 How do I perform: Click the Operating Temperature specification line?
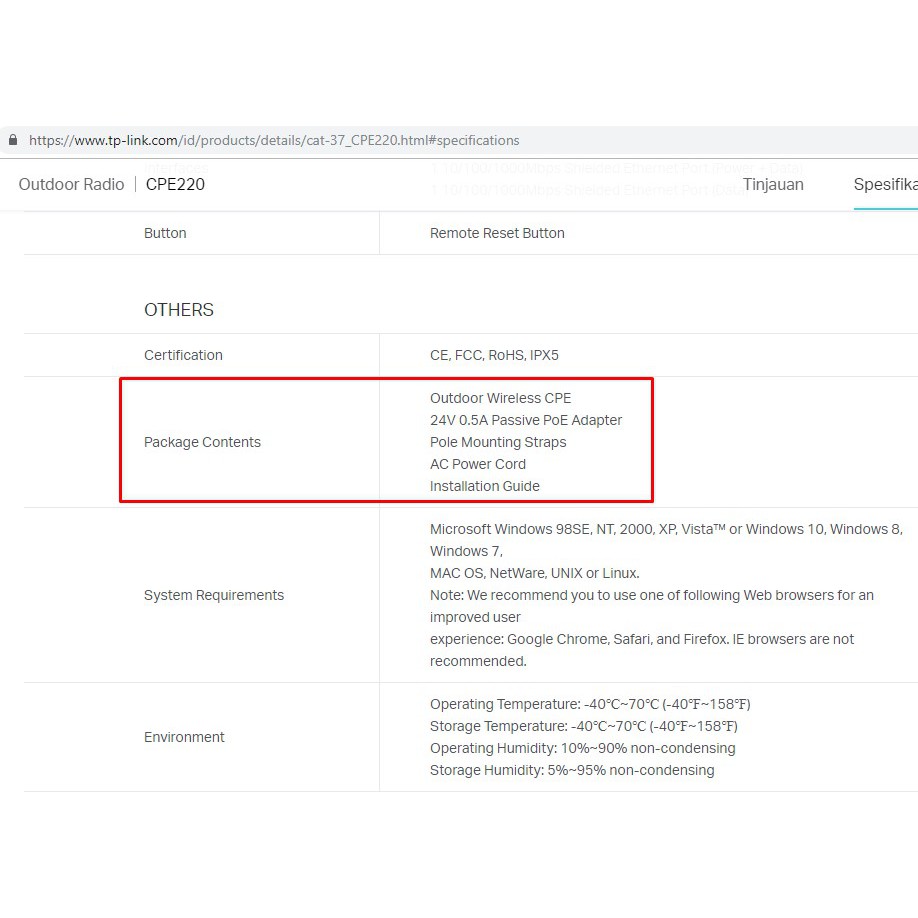click(x=590, y=704)
